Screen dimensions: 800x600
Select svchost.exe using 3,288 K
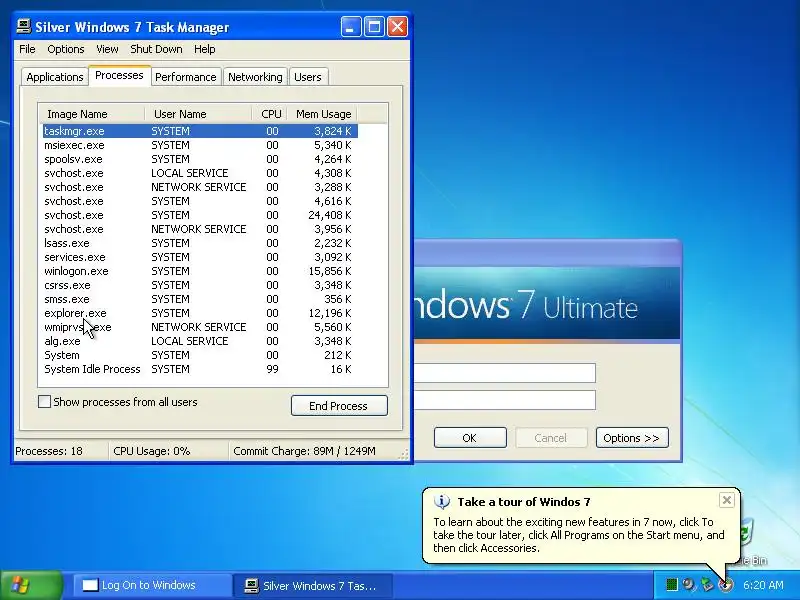[x=200, y=187]
